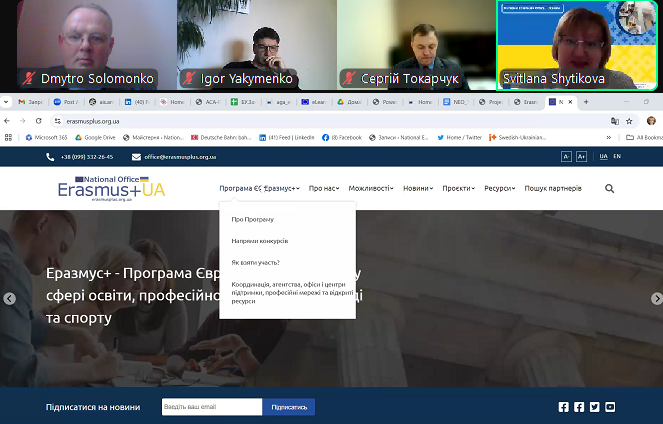Click the National Office Erasmus+UA logo
The image size is (663, 424).
coord(111,188)
